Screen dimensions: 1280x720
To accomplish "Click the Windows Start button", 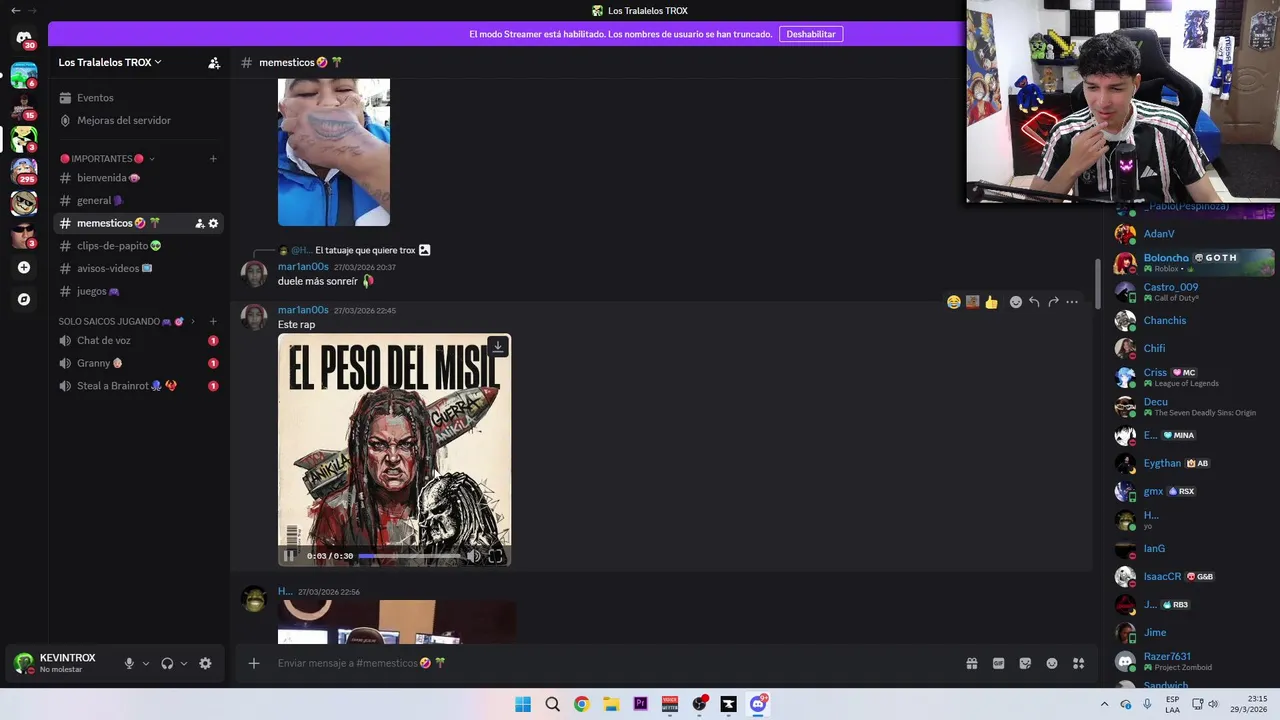I will click(x=523, y=704).
